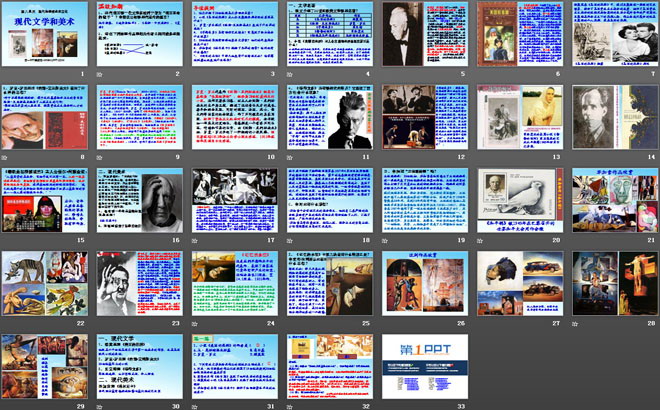Click the animation star icon under slide 19
The height and width of the screenshot is (410, 660).
point(385,241)
